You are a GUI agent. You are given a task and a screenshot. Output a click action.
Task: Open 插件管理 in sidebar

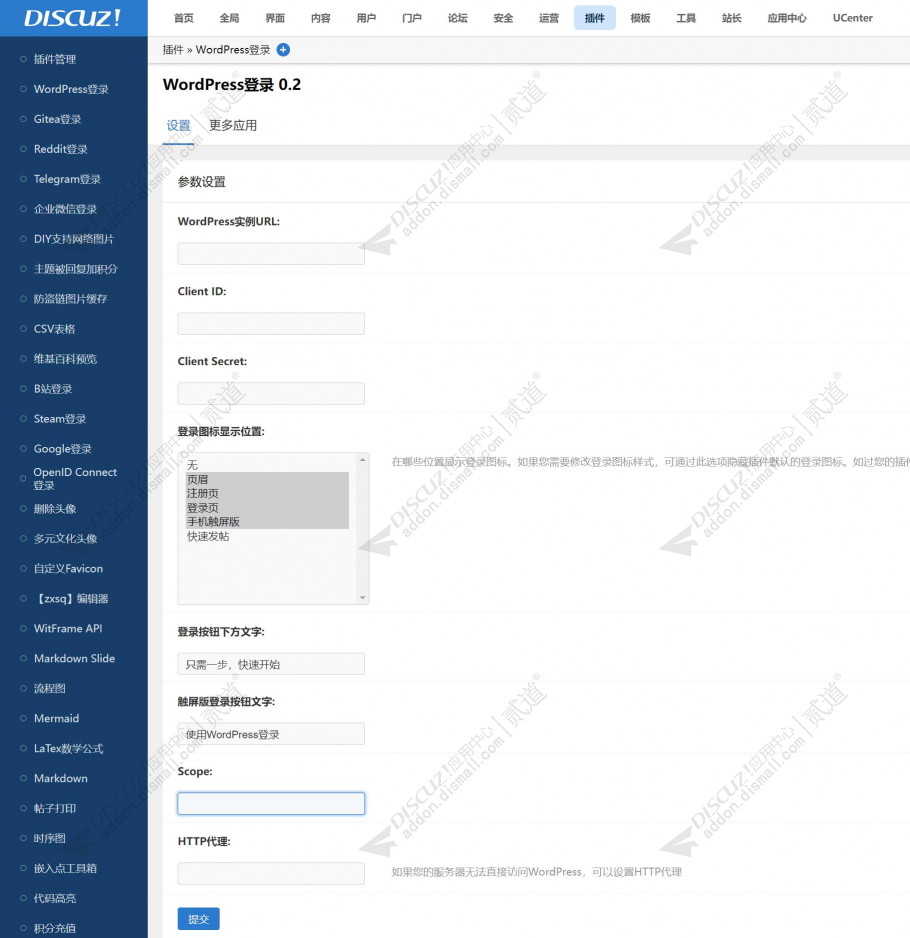pyautogui.click(x=55, y=59)
